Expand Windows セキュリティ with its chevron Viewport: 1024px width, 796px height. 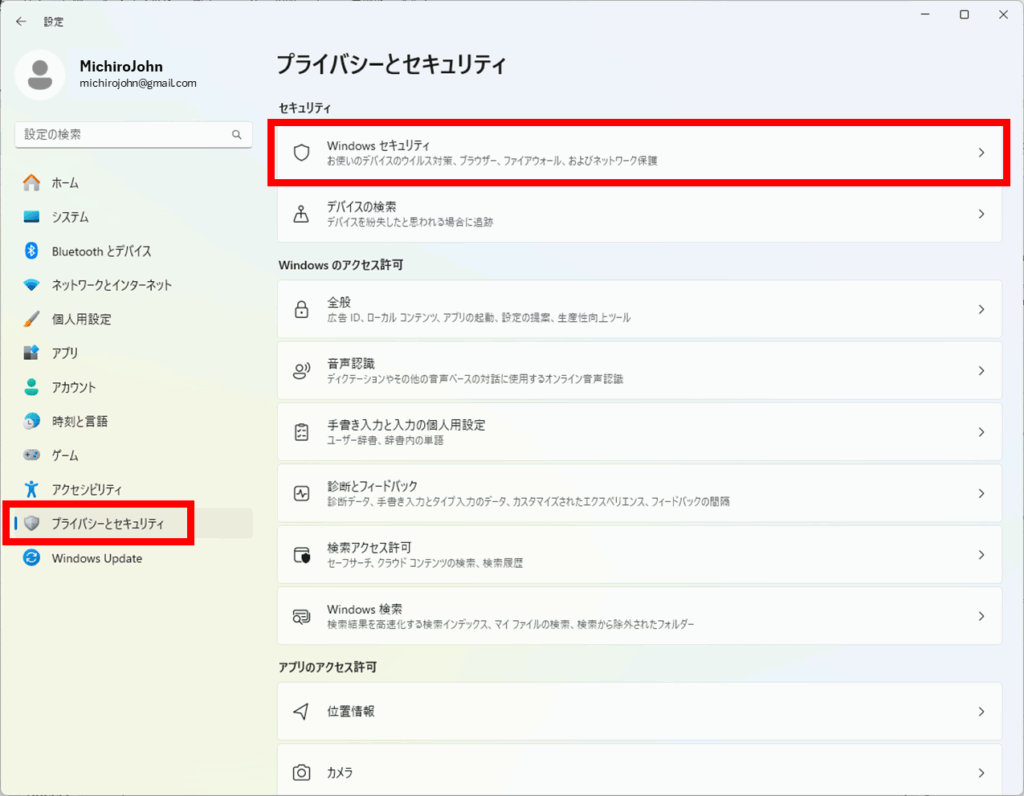pyautogui.click(x=981, y=153)
